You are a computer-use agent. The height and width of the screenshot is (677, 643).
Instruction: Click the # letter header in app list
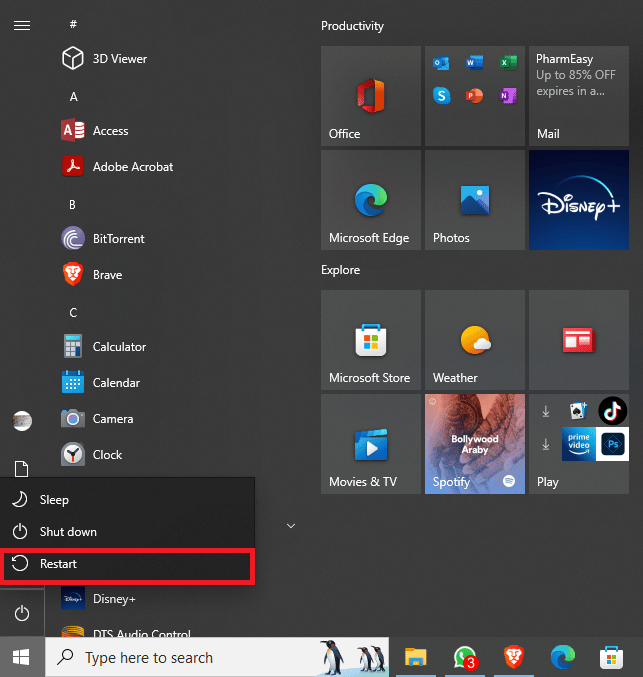click(73, 24)
